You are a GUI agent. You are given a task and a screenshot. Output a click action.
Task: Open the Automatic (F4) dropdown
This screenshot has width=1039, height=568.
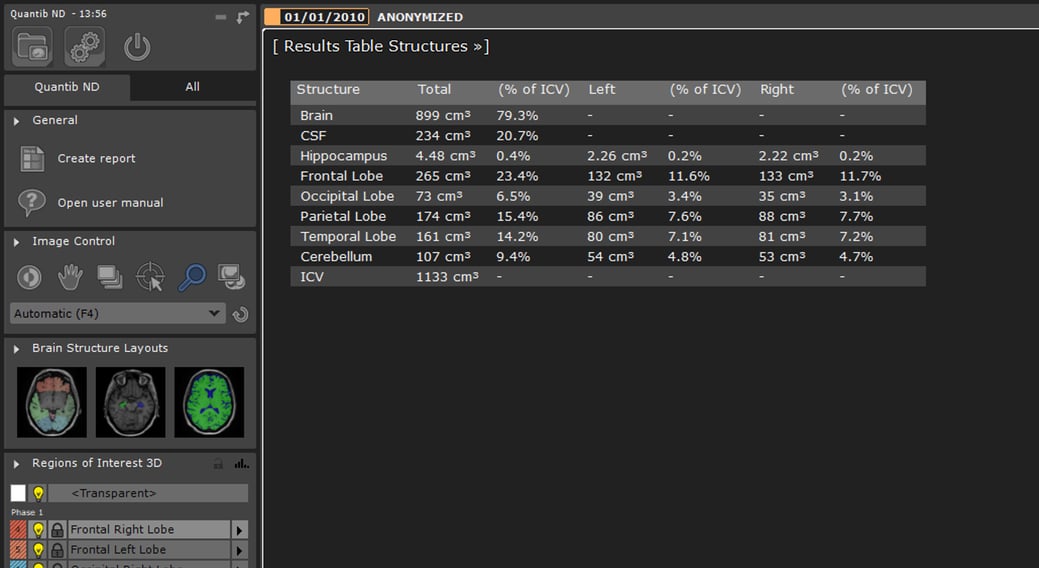(117, 314)
